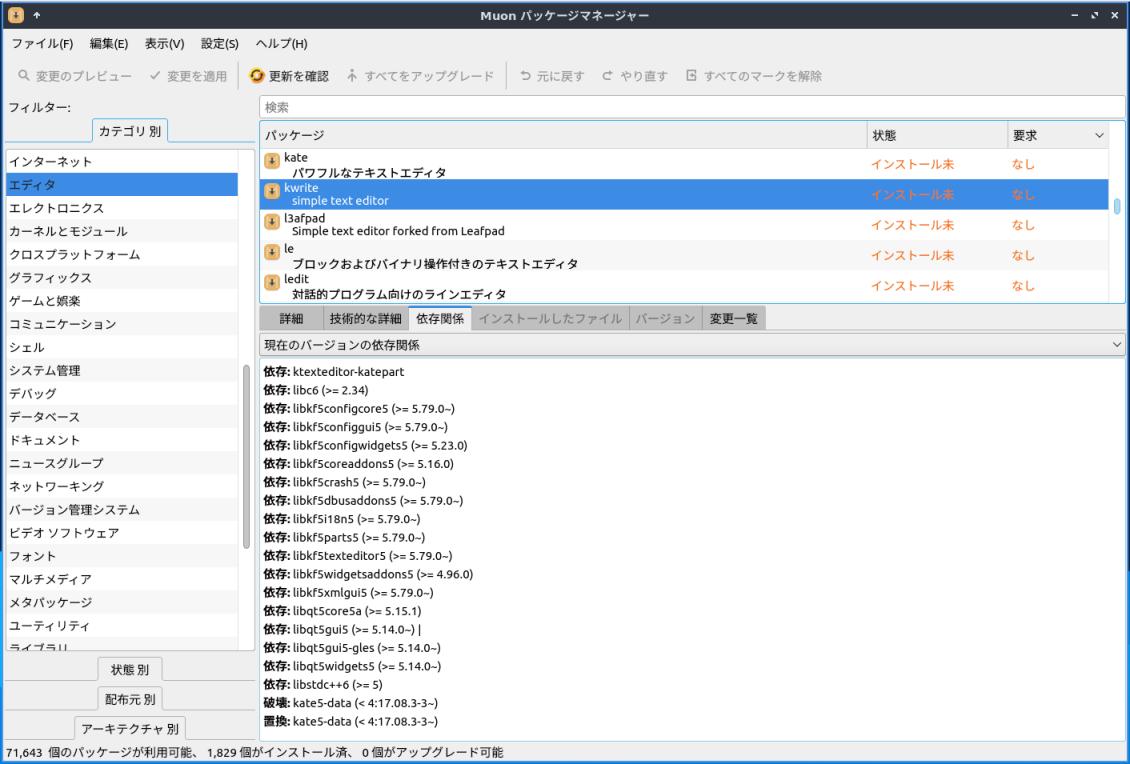
Task: Select the l3afpad package row
Action: 684,225
